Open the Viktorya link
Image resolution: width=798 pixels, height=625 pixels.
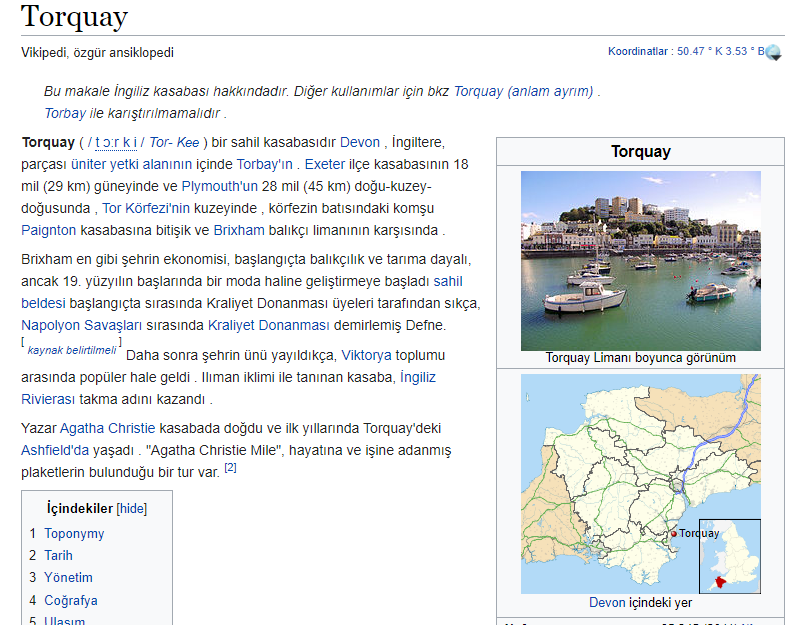click(366, 355)
